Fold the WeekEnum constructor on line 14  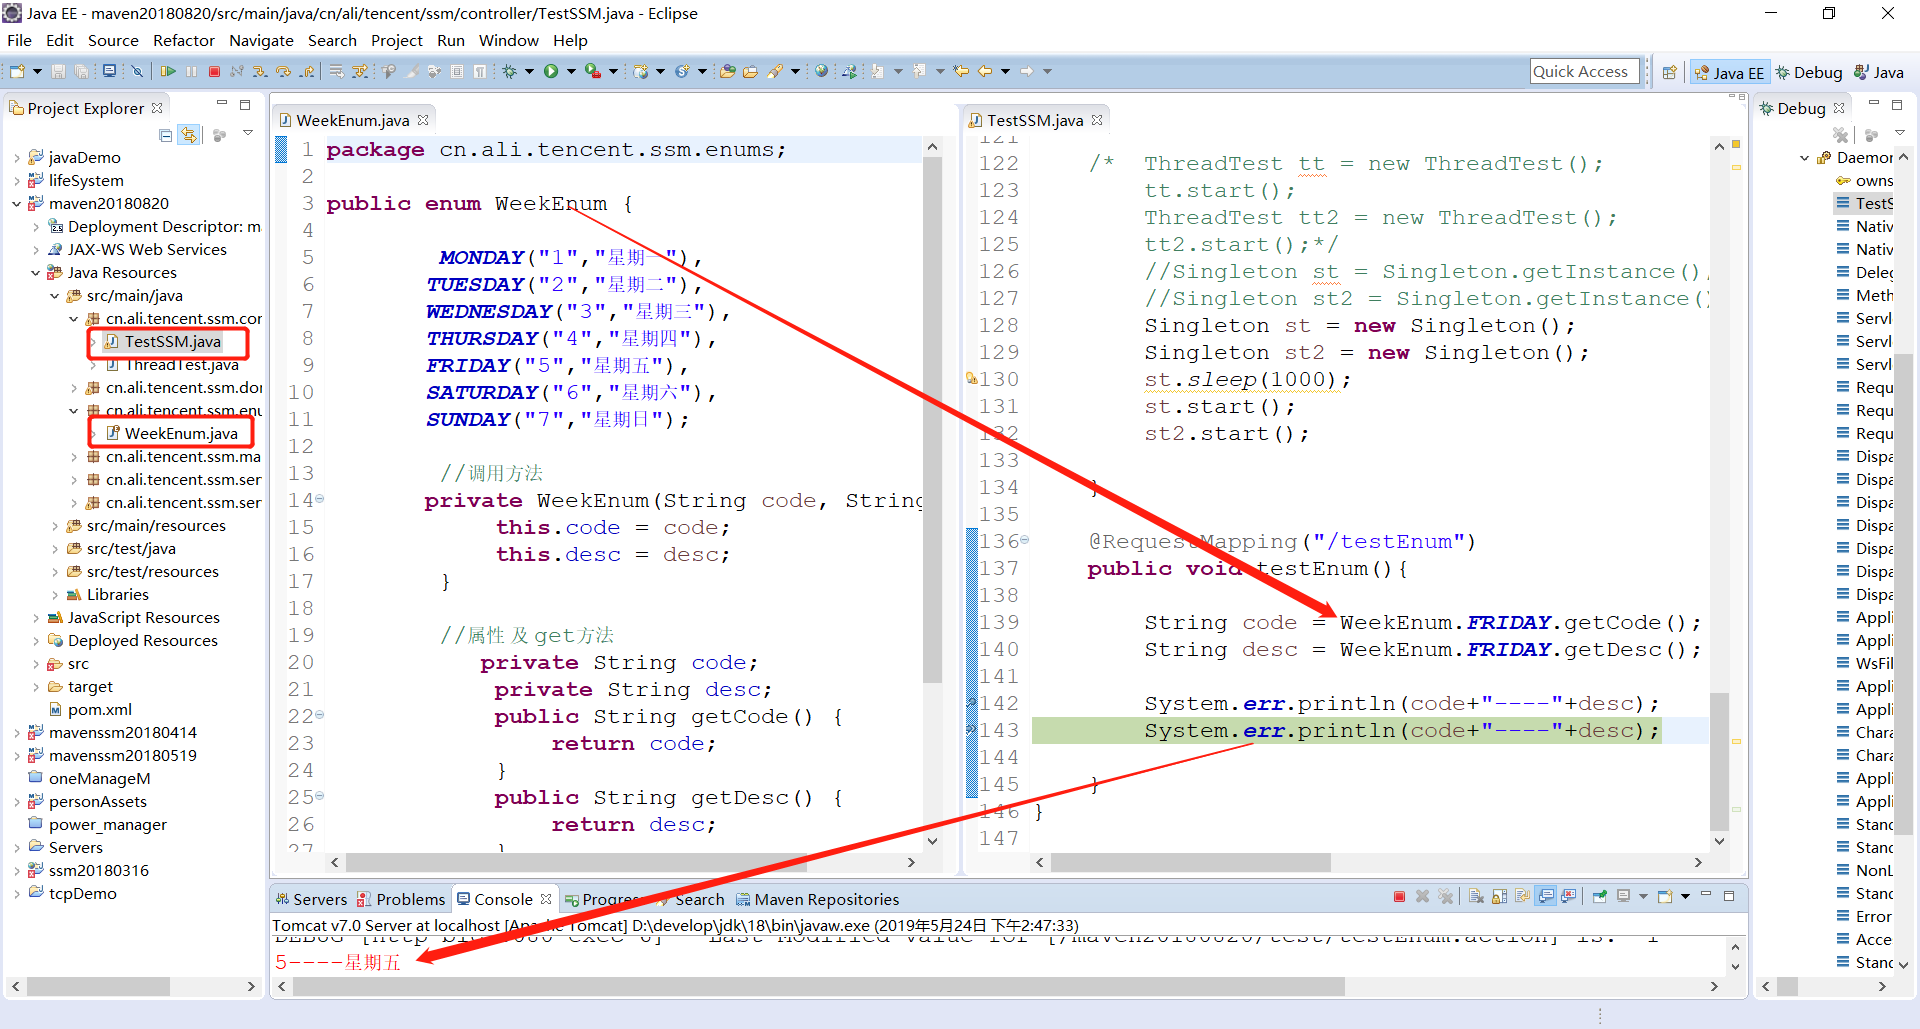tap(320, 498)
